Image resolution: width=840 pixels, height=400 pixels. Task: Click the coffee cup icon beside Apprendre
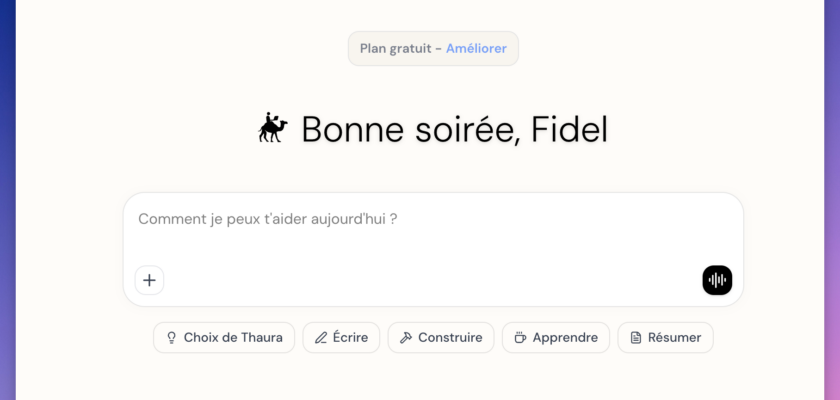[520, 338]
